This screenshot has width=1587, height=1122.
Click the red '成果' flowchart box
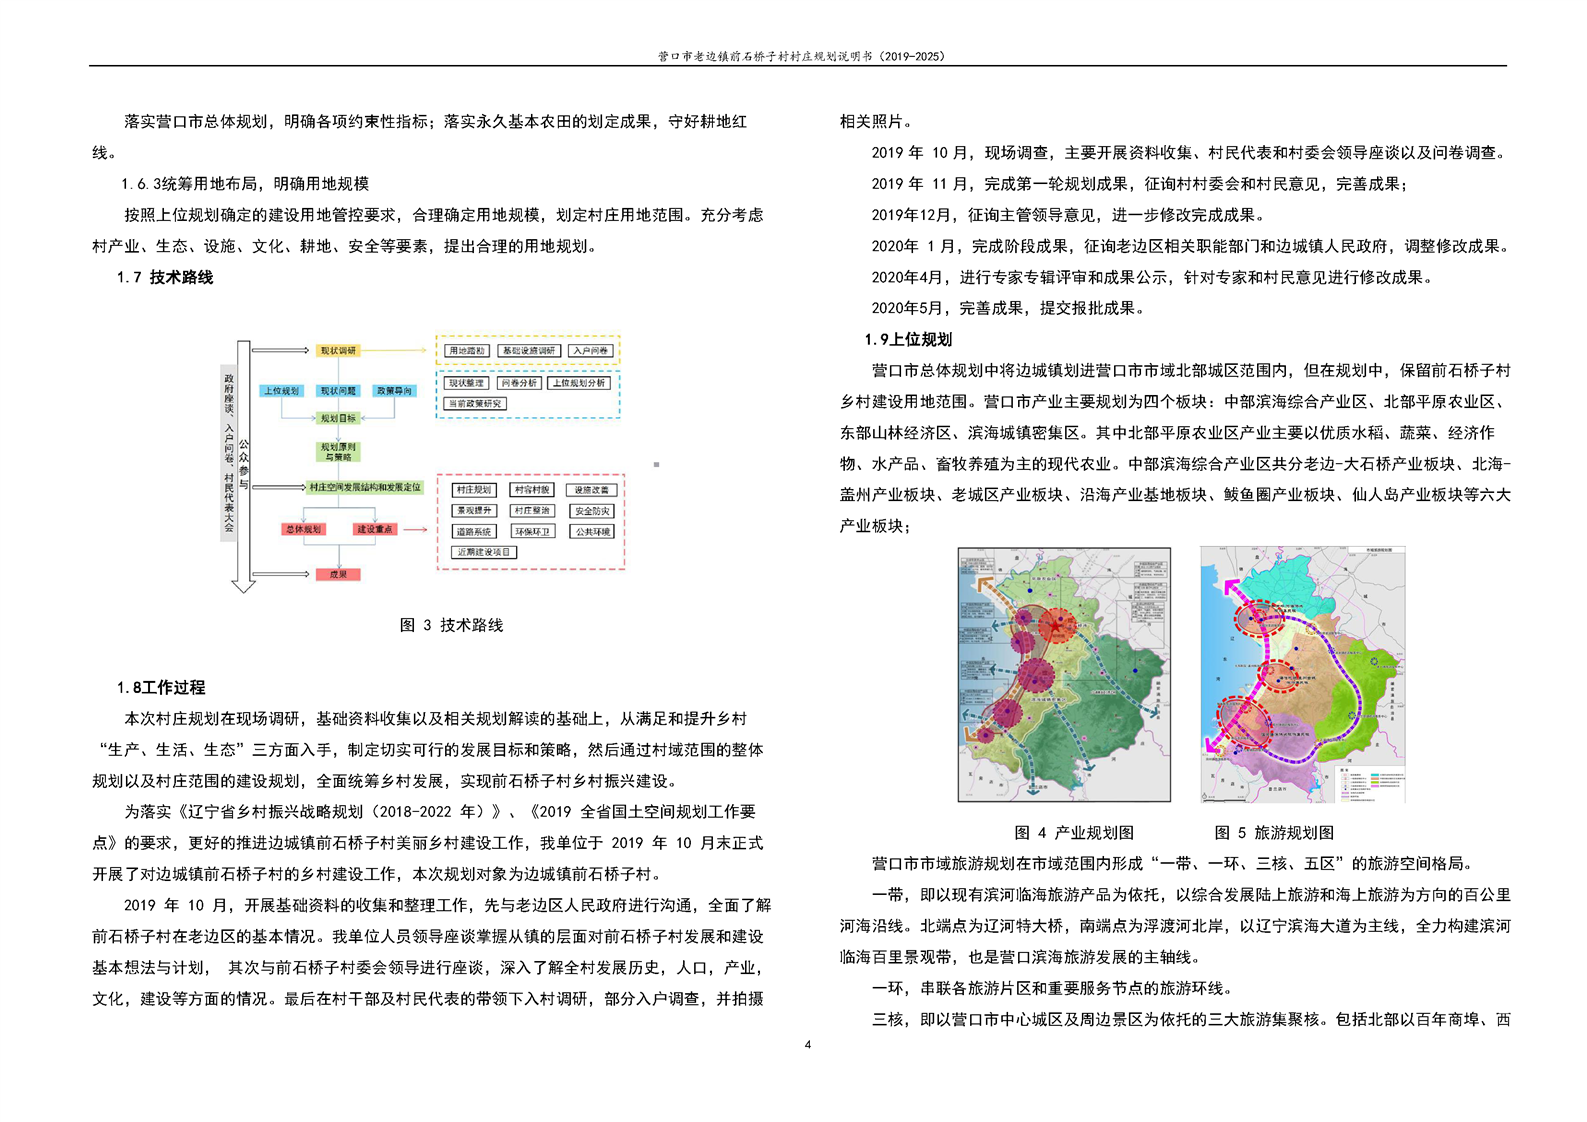point(338,574)
